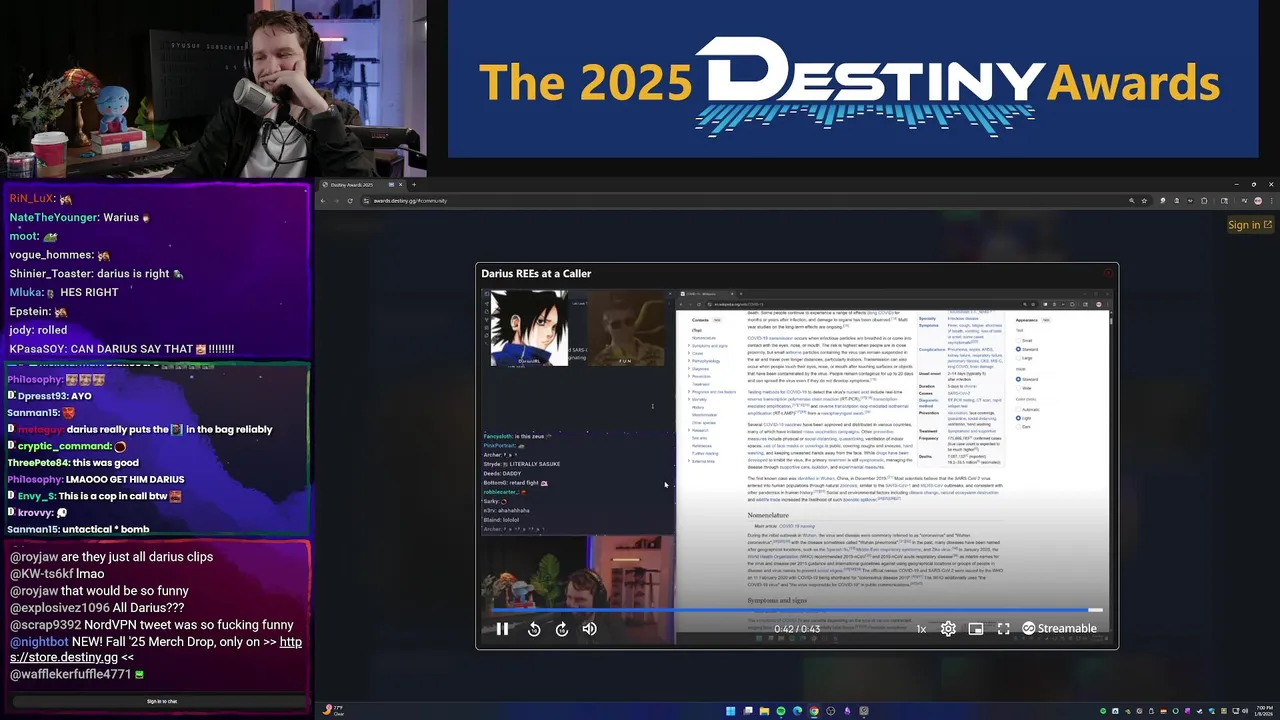1280x720 pixels.
Task: Open the Windows Start menu
Action: click(x=731, y=711)
